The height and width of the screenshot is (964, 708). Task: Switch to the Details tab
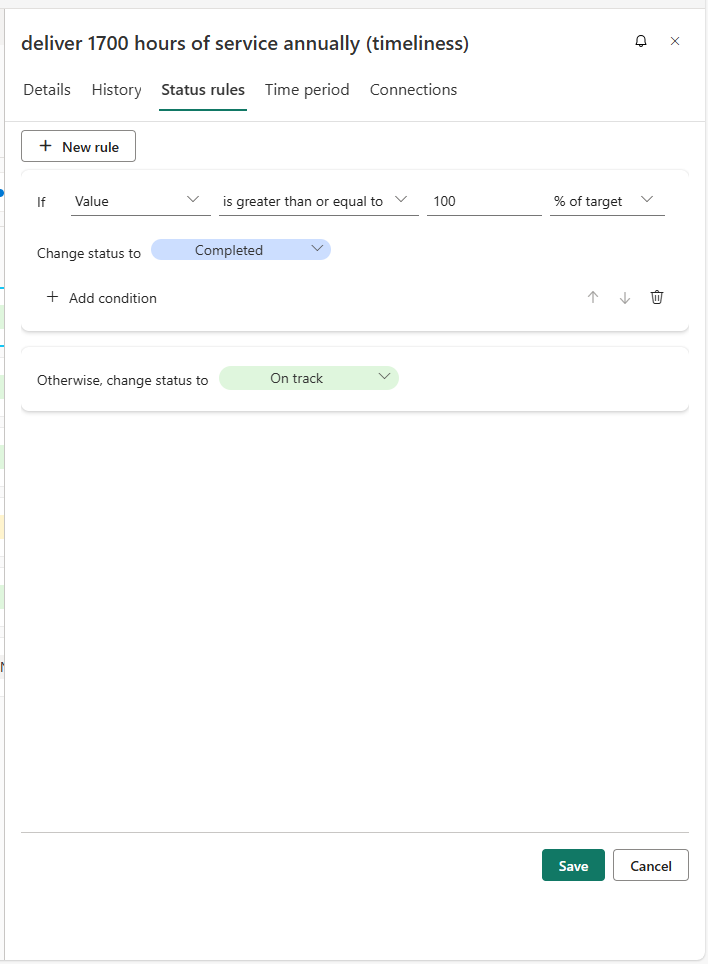46,89
